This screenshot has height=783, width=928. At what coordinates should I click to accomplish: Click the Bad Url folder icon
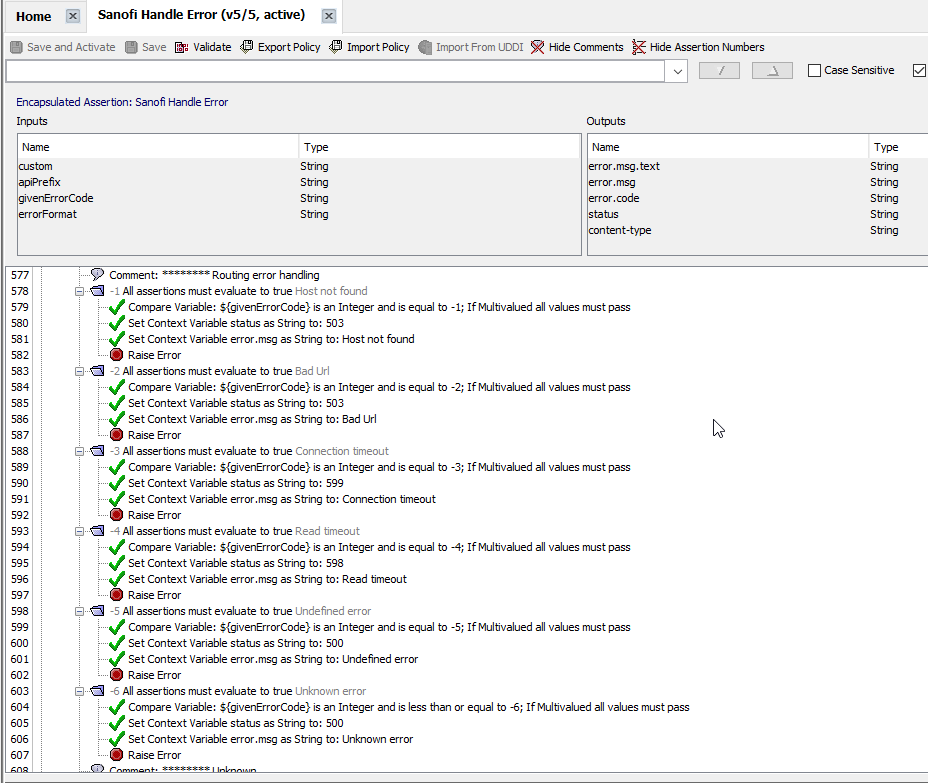97,370
